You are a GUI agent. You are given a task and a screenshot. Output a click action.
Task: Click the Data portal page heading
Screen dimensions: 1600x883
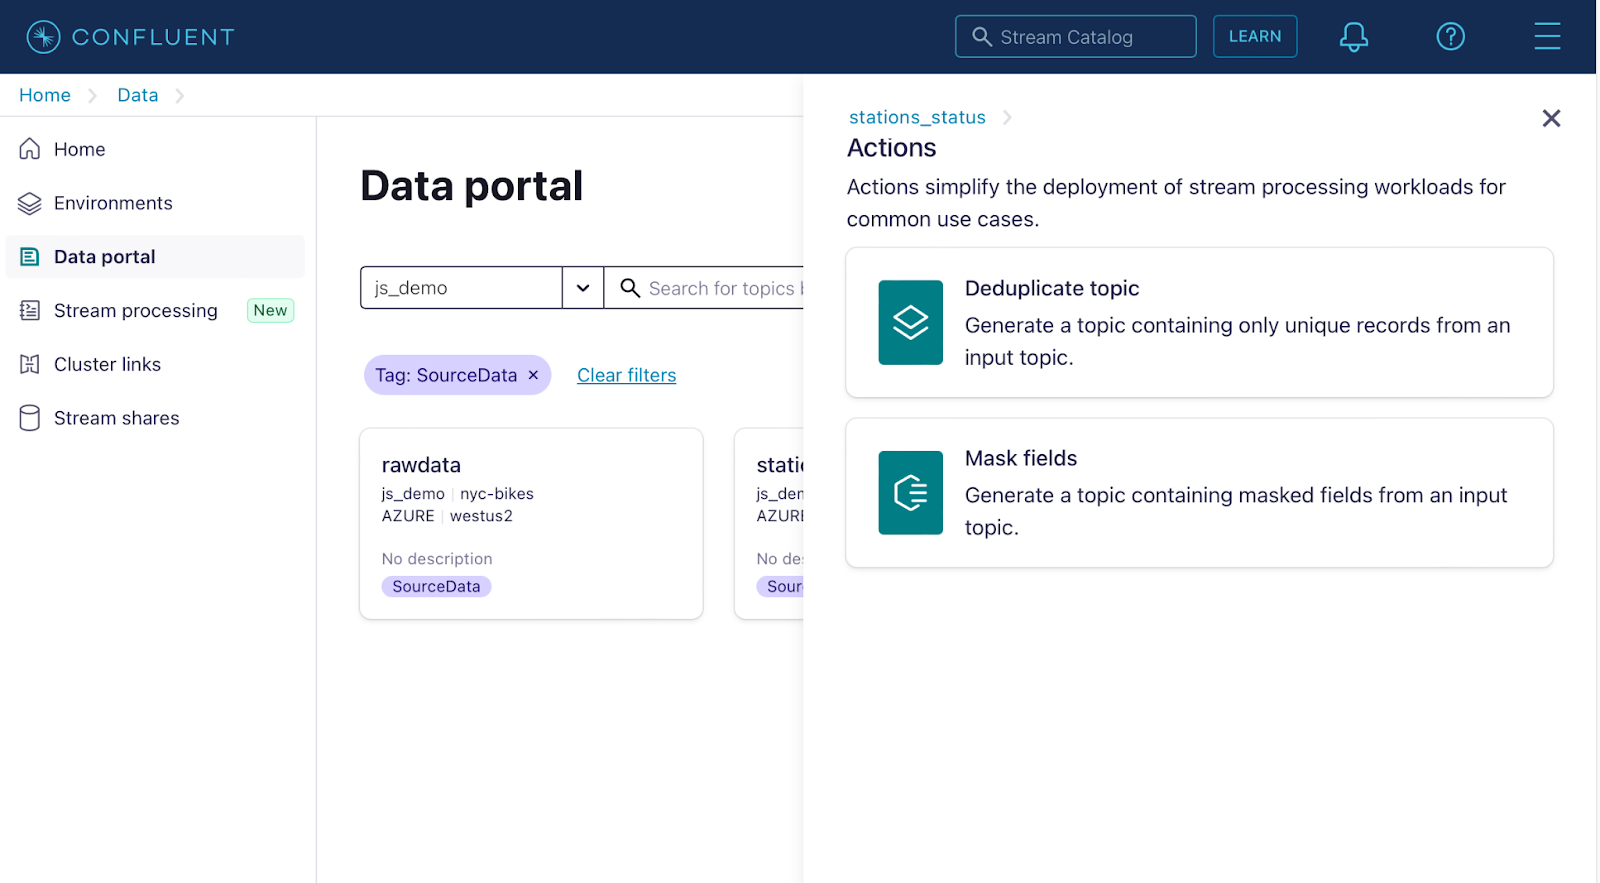click(x=472, y=186)
